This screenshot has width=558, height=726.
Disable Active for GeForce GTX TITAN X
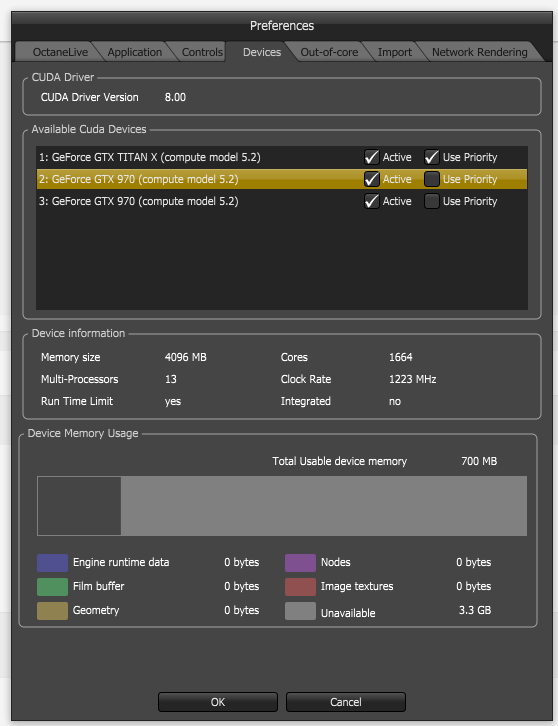[371, 157]
